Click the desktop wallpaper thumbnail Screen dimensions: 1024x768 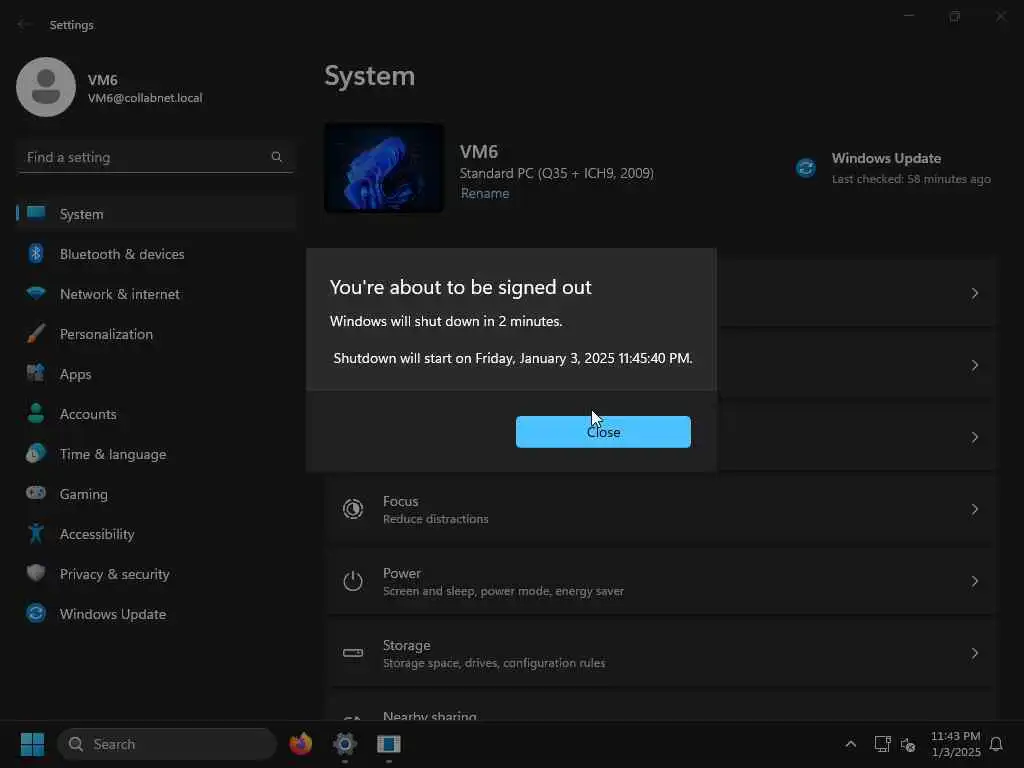384,168
